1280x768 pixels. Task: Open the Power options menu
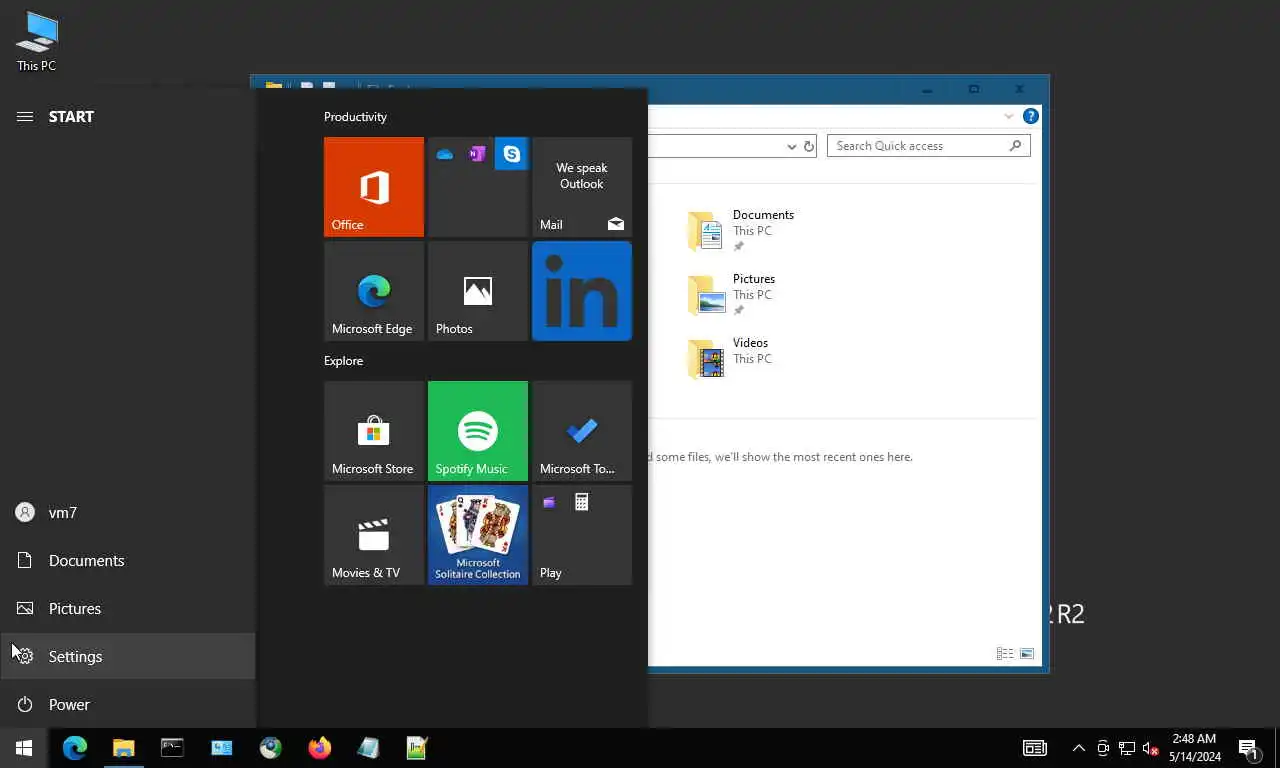[128, 705]
